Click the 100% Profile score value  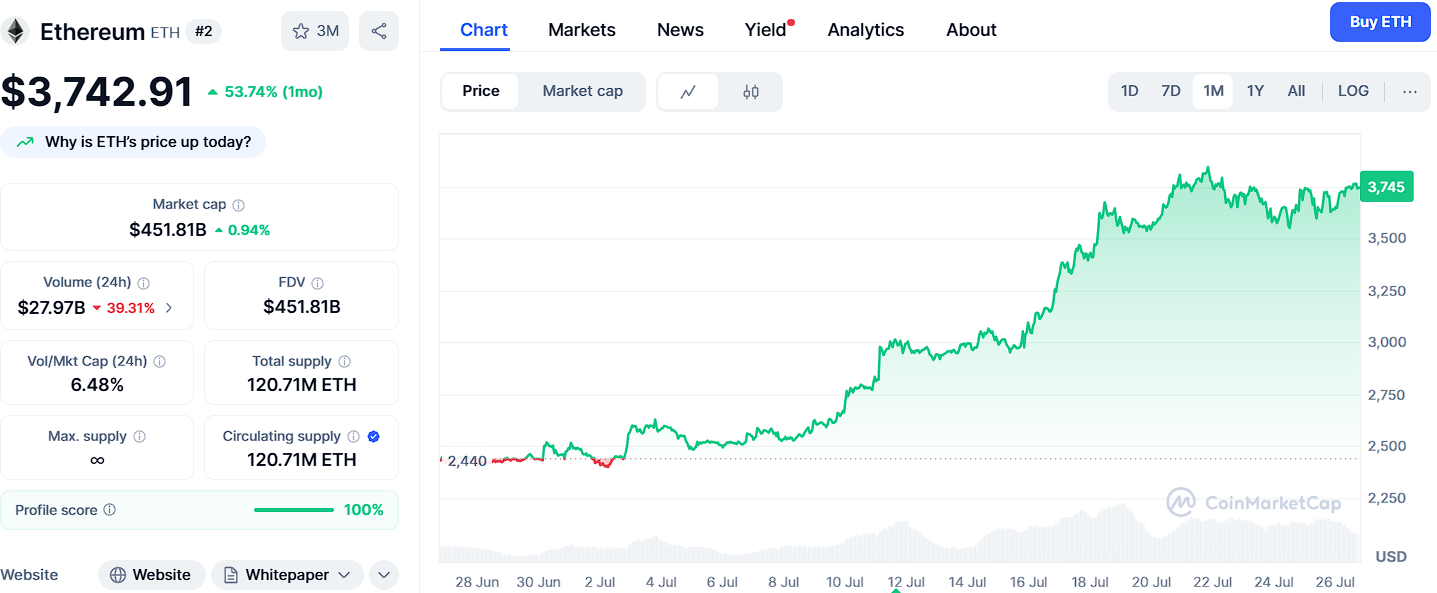[364, 510]
